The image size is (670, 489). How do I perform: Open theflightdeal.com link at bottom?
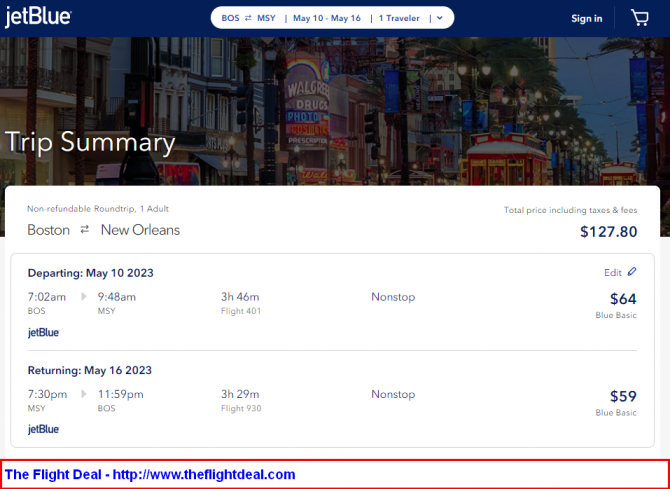point(204,474)
